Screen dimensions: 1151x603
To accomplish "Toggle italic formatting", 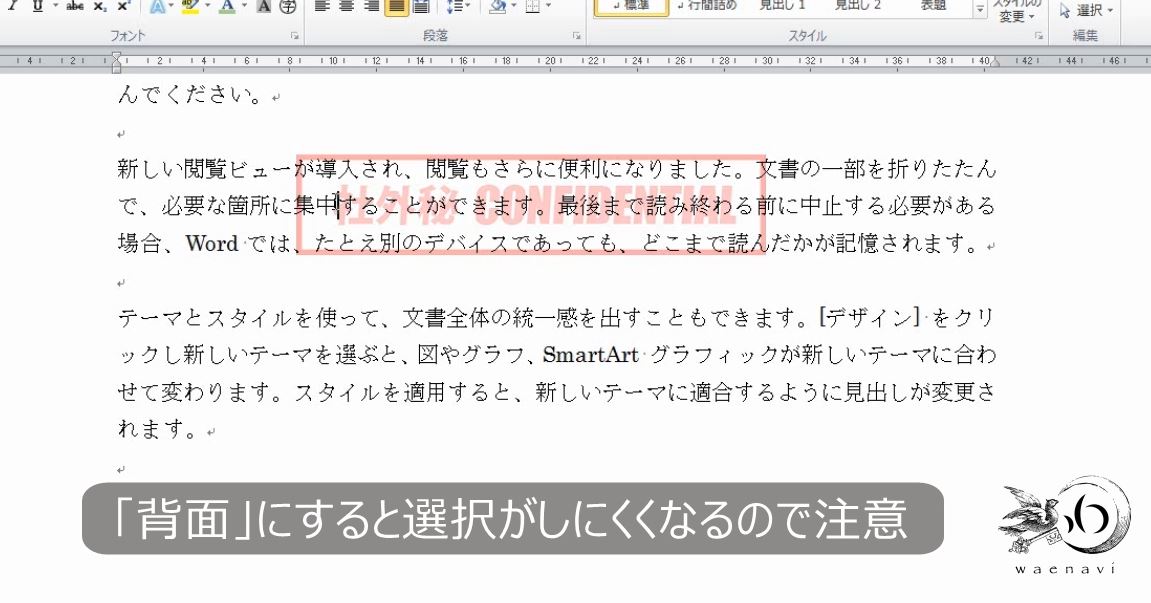I will point(12,6).
